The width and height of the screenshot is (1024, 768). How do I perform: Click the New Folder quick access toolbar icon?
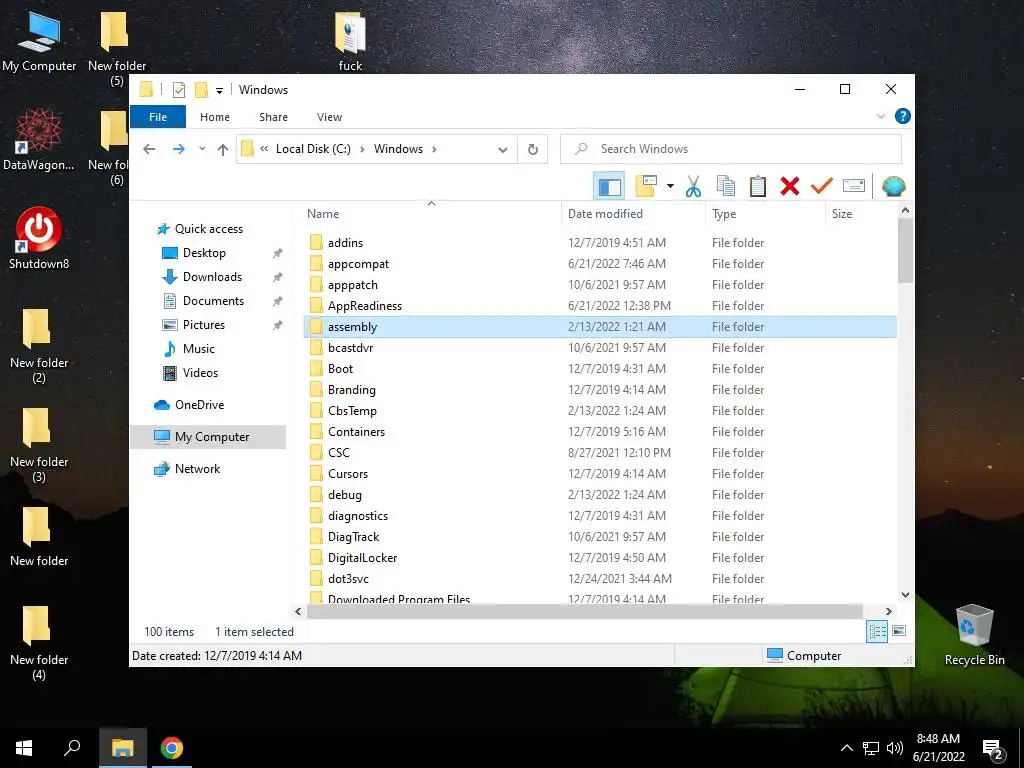point(201,89)
